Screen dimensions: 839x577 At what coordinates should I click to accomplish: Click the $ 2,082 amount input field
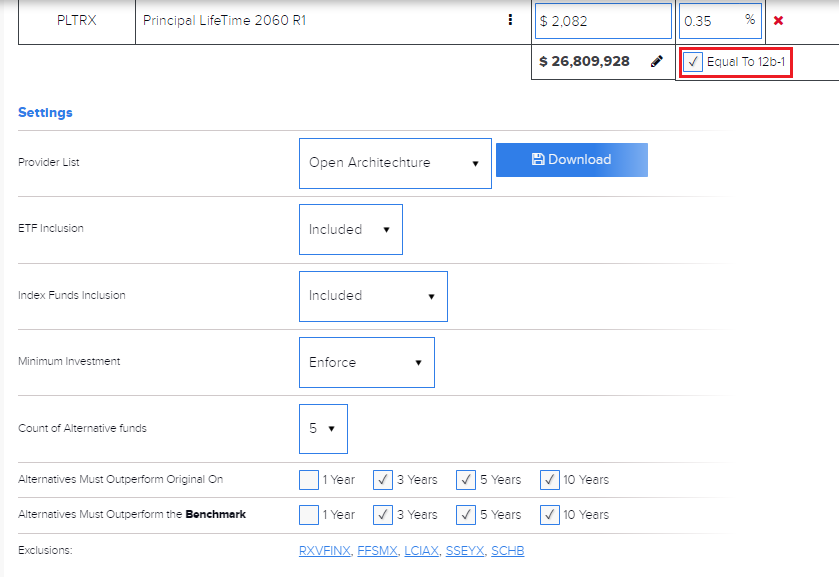click(x=603, y=21)
